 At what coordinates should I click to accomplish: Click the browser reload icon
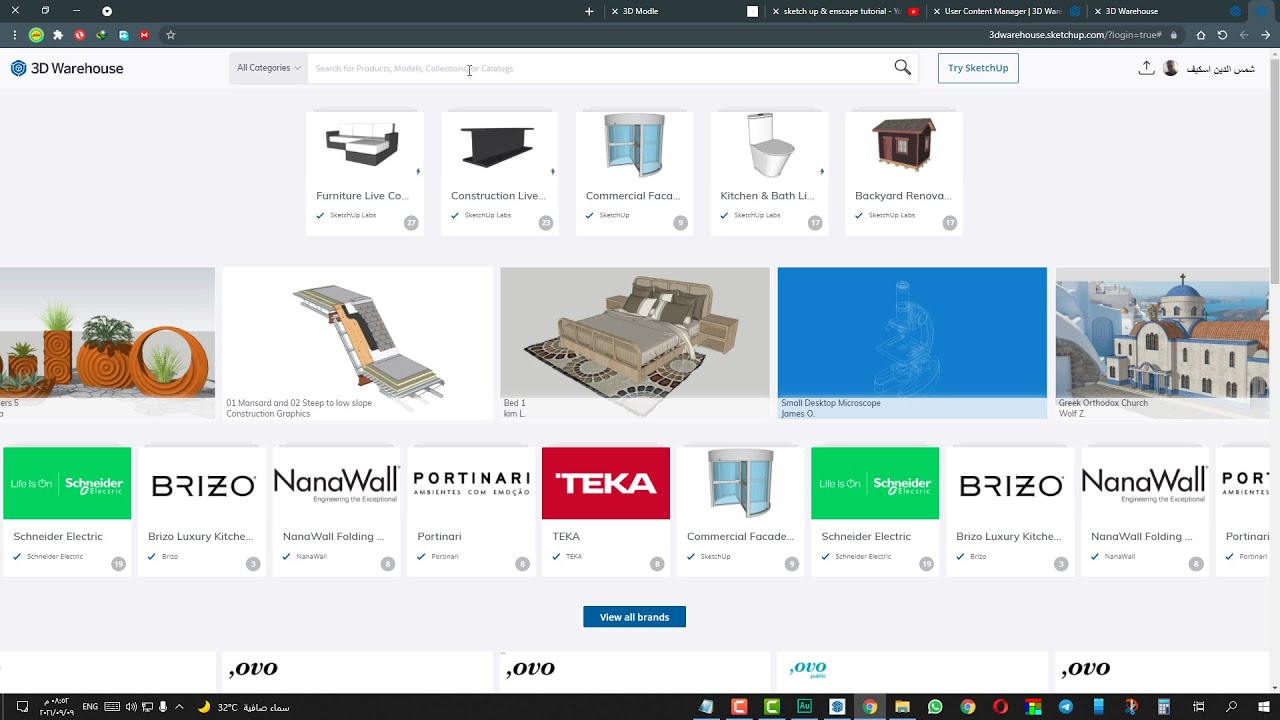pos(1222,35)
